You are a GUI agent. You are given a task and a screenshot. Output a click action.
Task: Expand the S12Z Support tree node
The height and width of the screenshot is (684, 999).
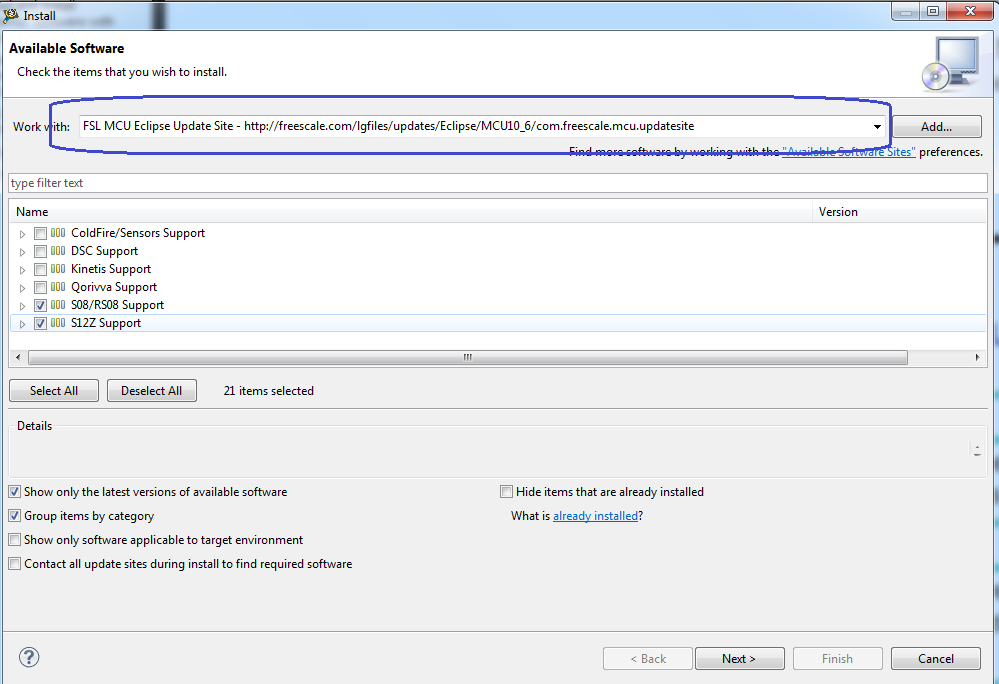click(x=22, y=324)
